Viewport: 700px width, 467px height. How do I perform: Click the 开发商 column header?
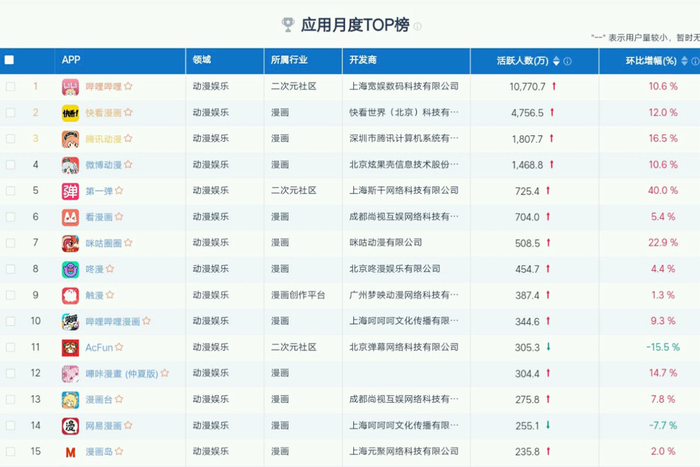pyautogui.click(x=363, y=60)
